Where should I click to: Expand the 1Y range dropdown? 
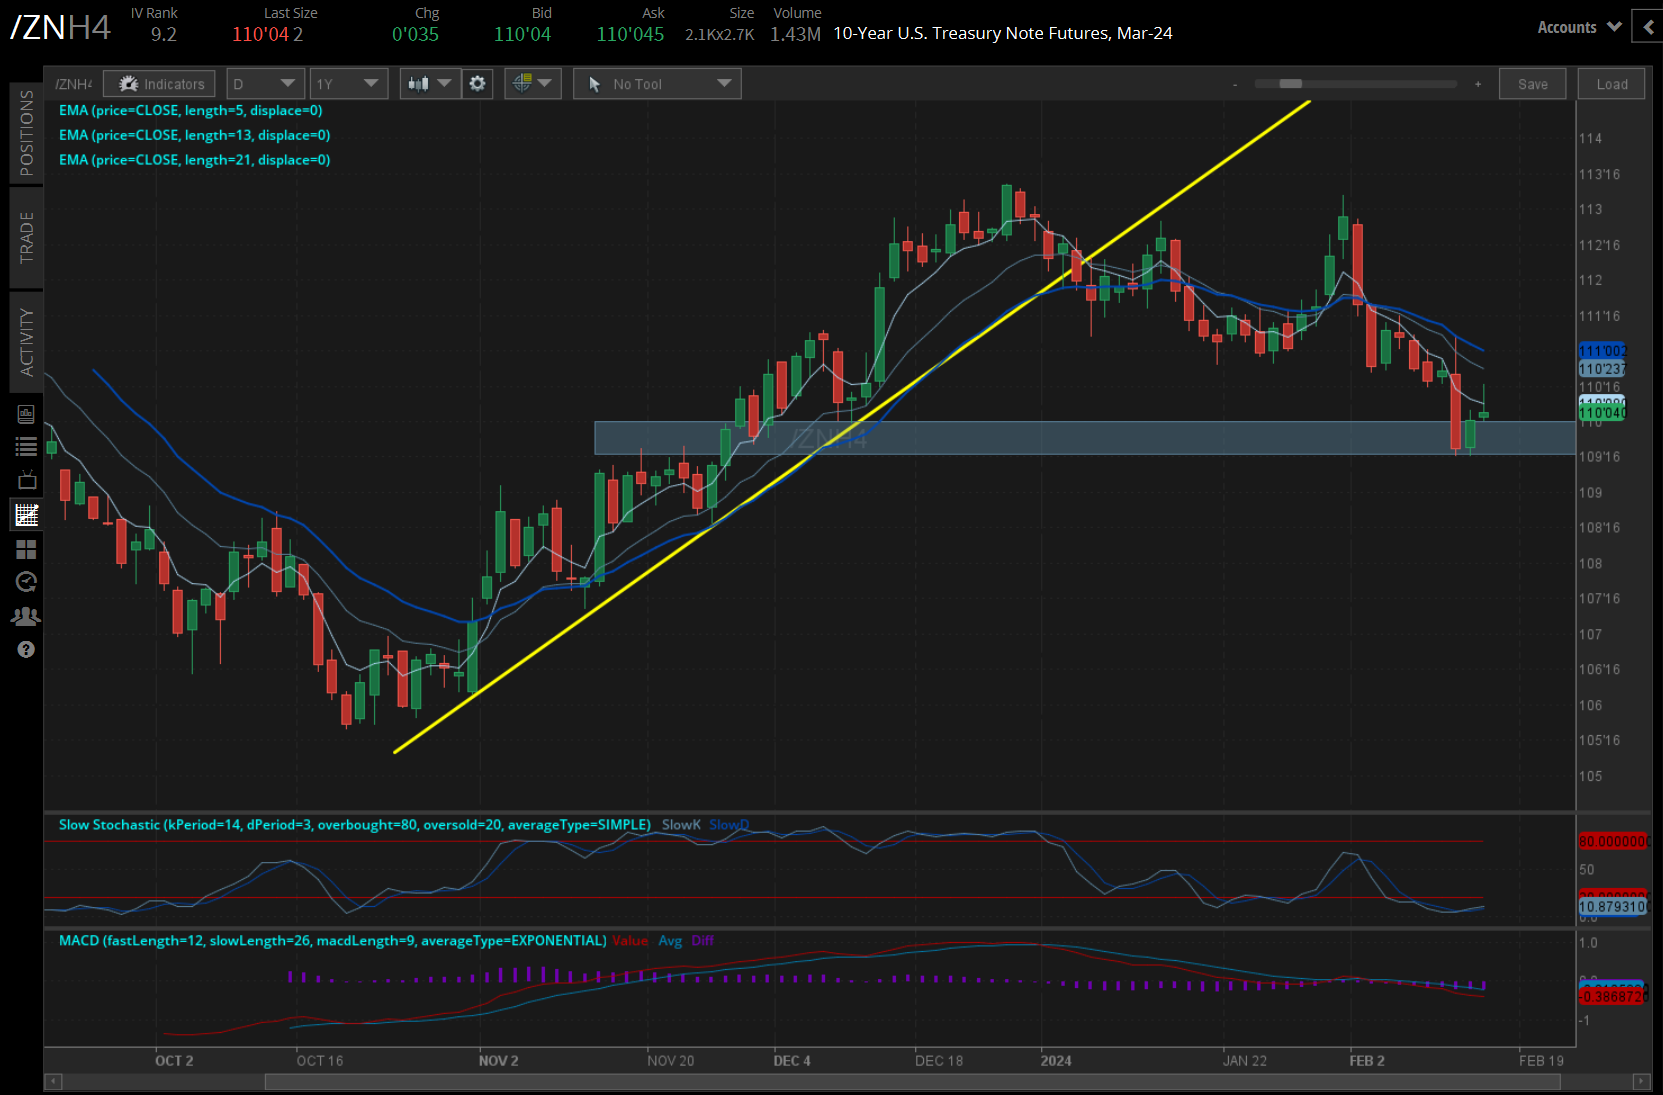(x=348, y=83)
